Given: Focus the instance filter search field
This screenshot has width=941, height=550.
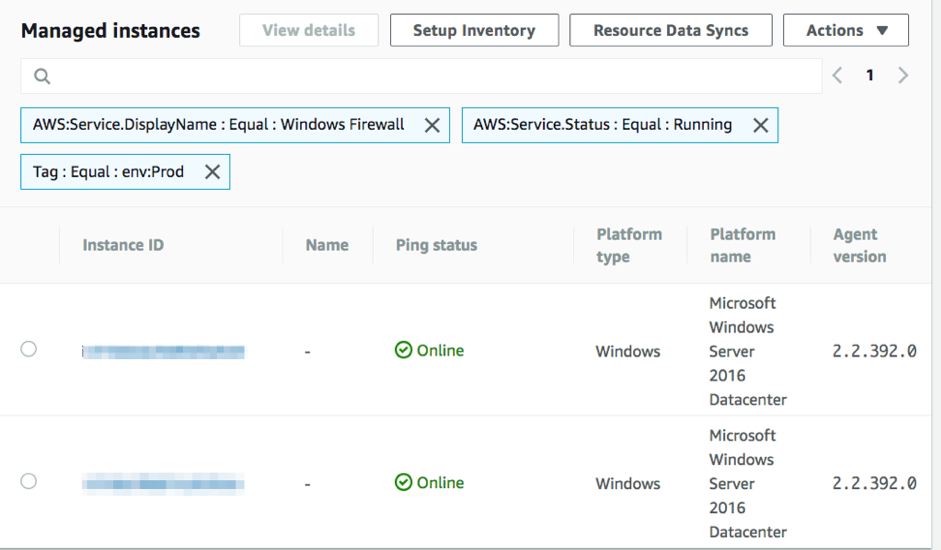Looking at the screenshot, I should [430, 76].
